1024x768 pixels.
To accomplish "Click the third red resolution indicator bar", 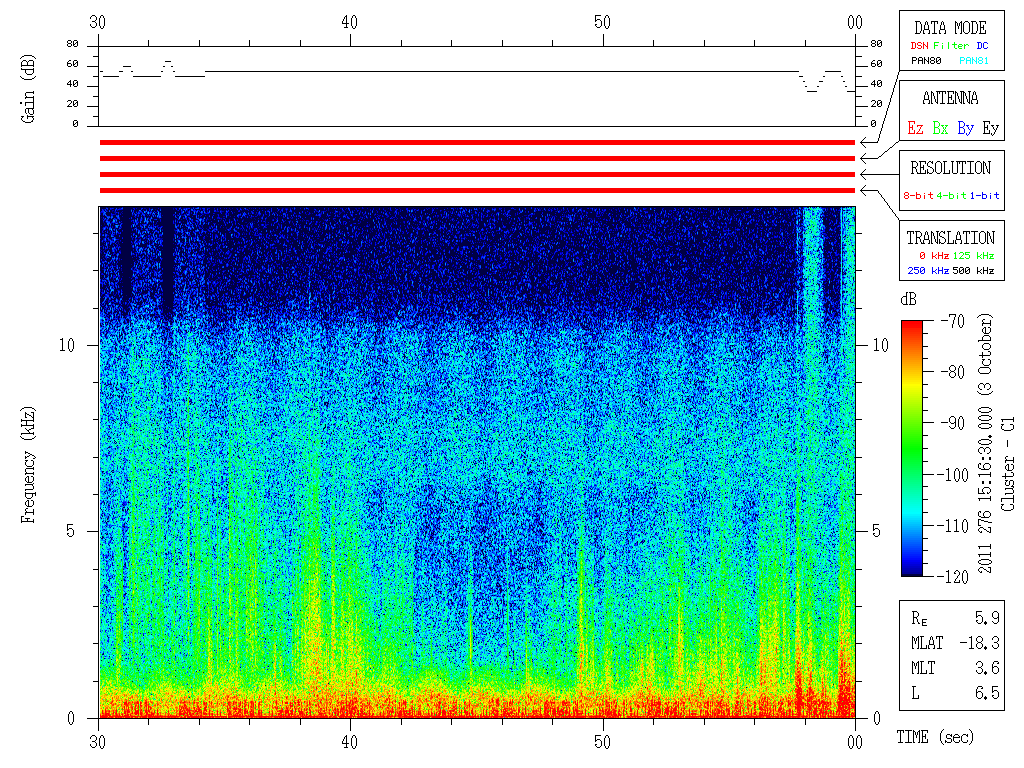I will pyautogui.click(x=477, y=174).
